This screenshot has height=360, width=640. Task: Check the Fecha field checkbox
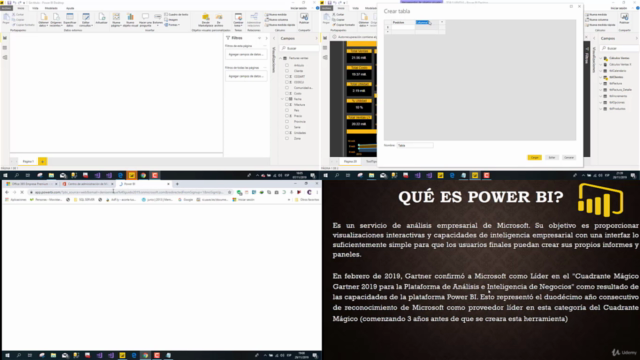coord(287,99)
